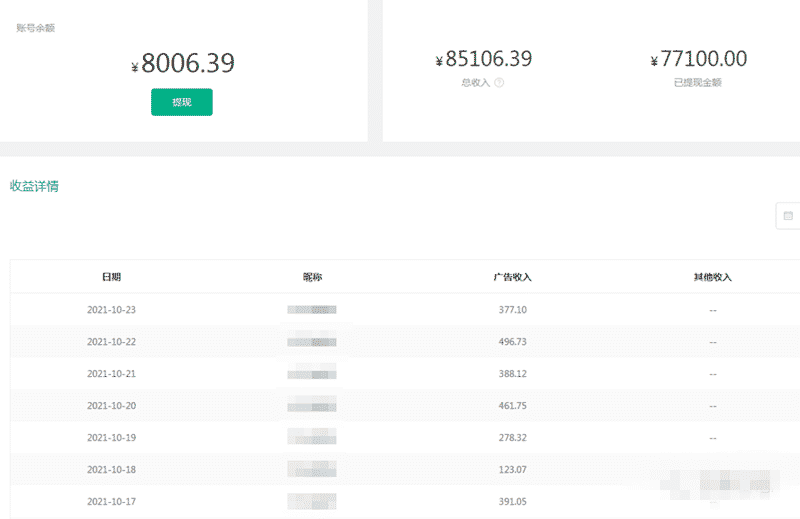
Task: Select the 2021-10-19 date cell
Action: pyautogui.click(x=111, y=438)
